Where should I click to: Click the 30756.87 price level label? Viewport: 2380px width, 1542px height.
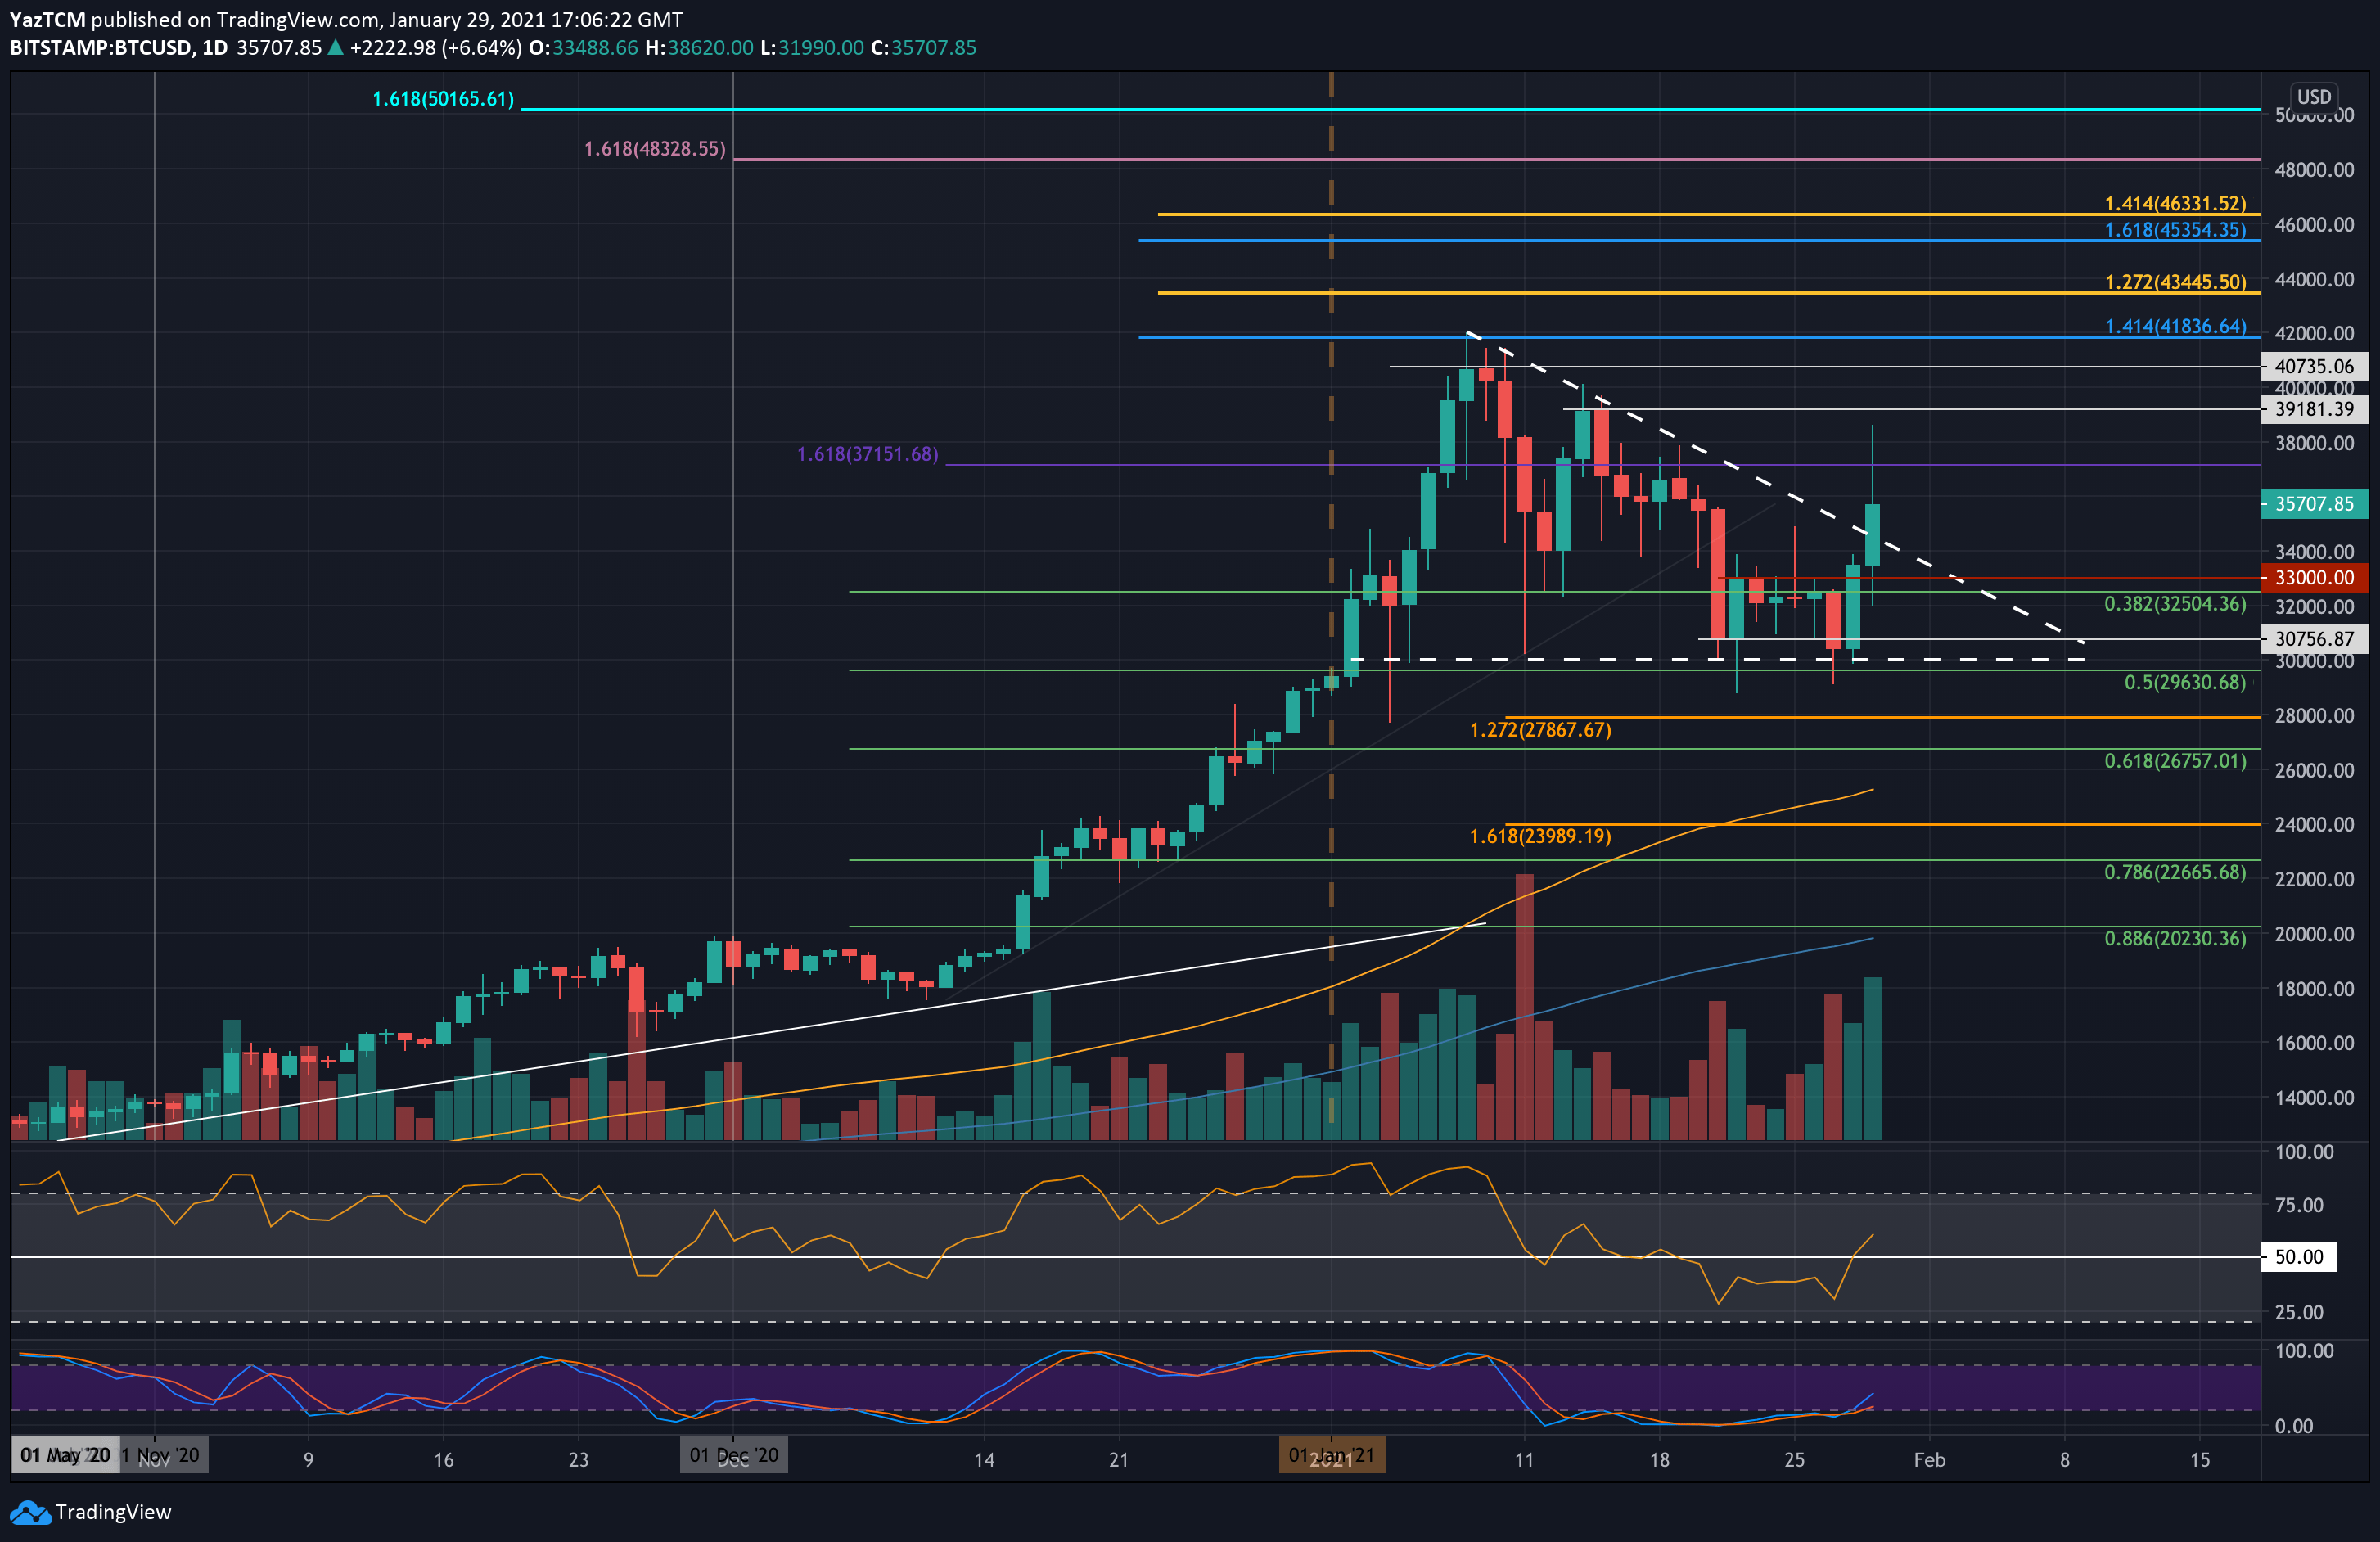point(2314,639)
